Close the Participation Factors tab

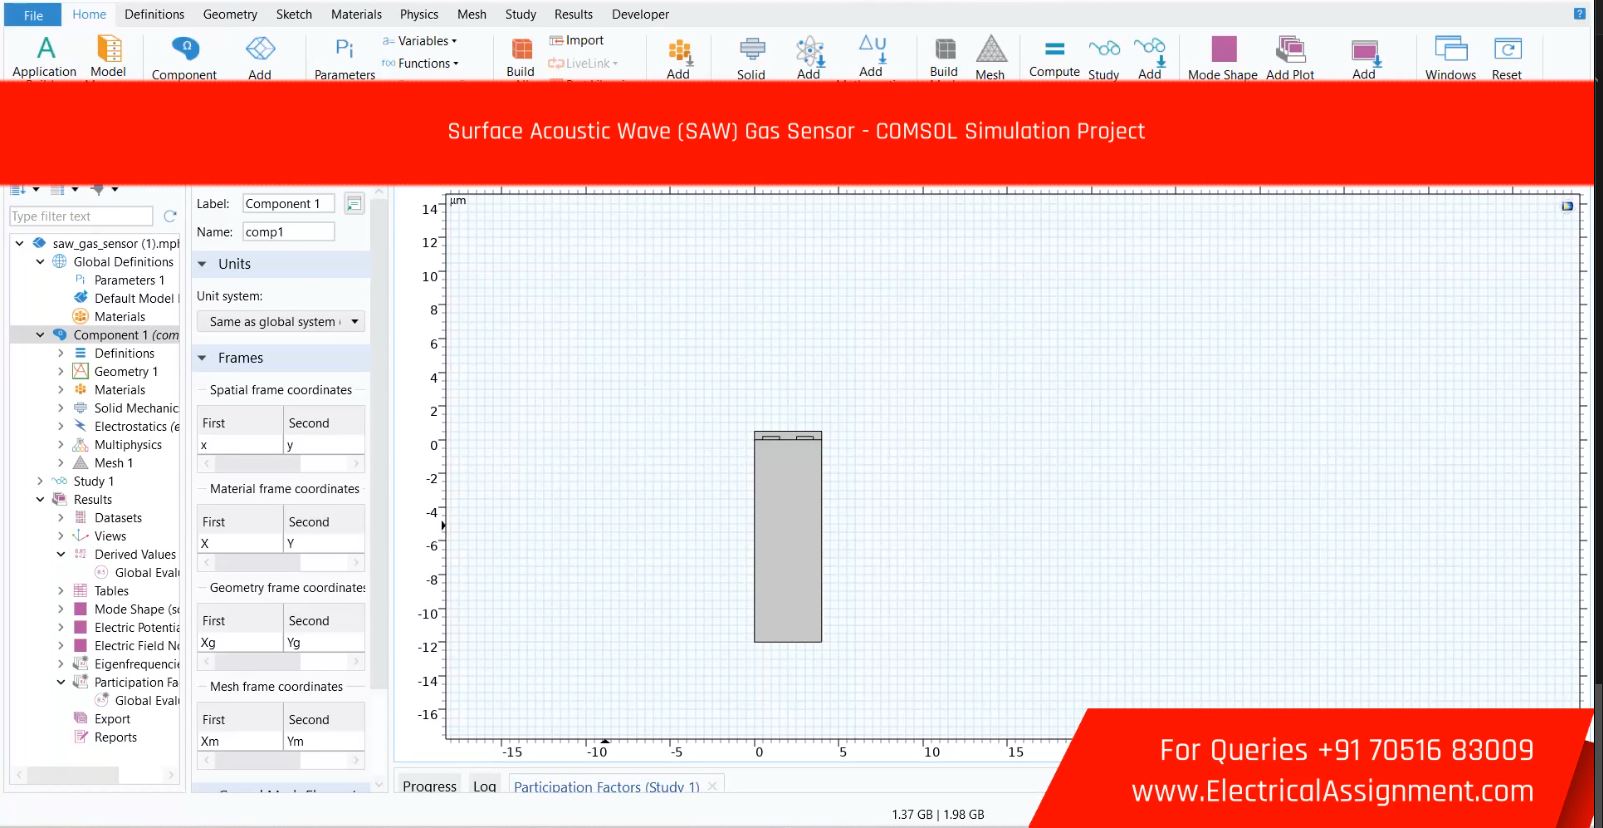tap(712, 786)
